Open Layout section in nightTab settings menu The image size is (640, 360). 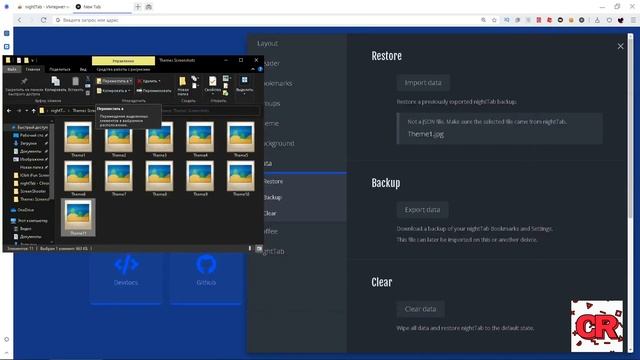(268, 43)
